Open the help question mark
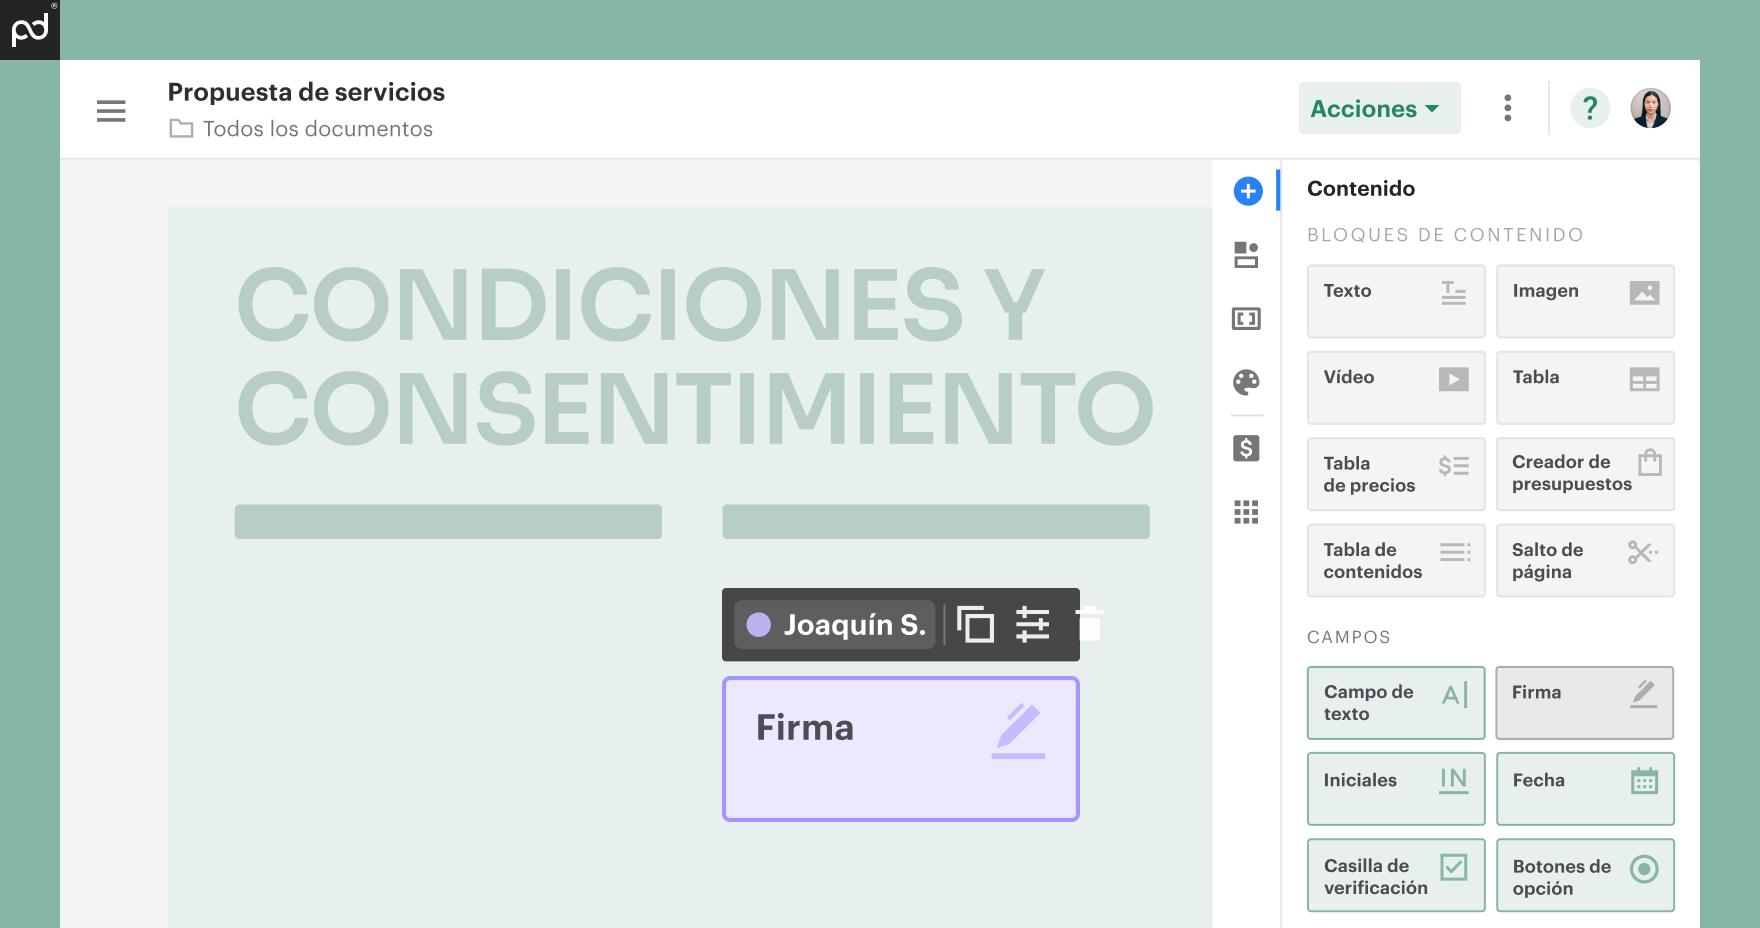The image size is (1760, 928). [x=1589, y=108]
